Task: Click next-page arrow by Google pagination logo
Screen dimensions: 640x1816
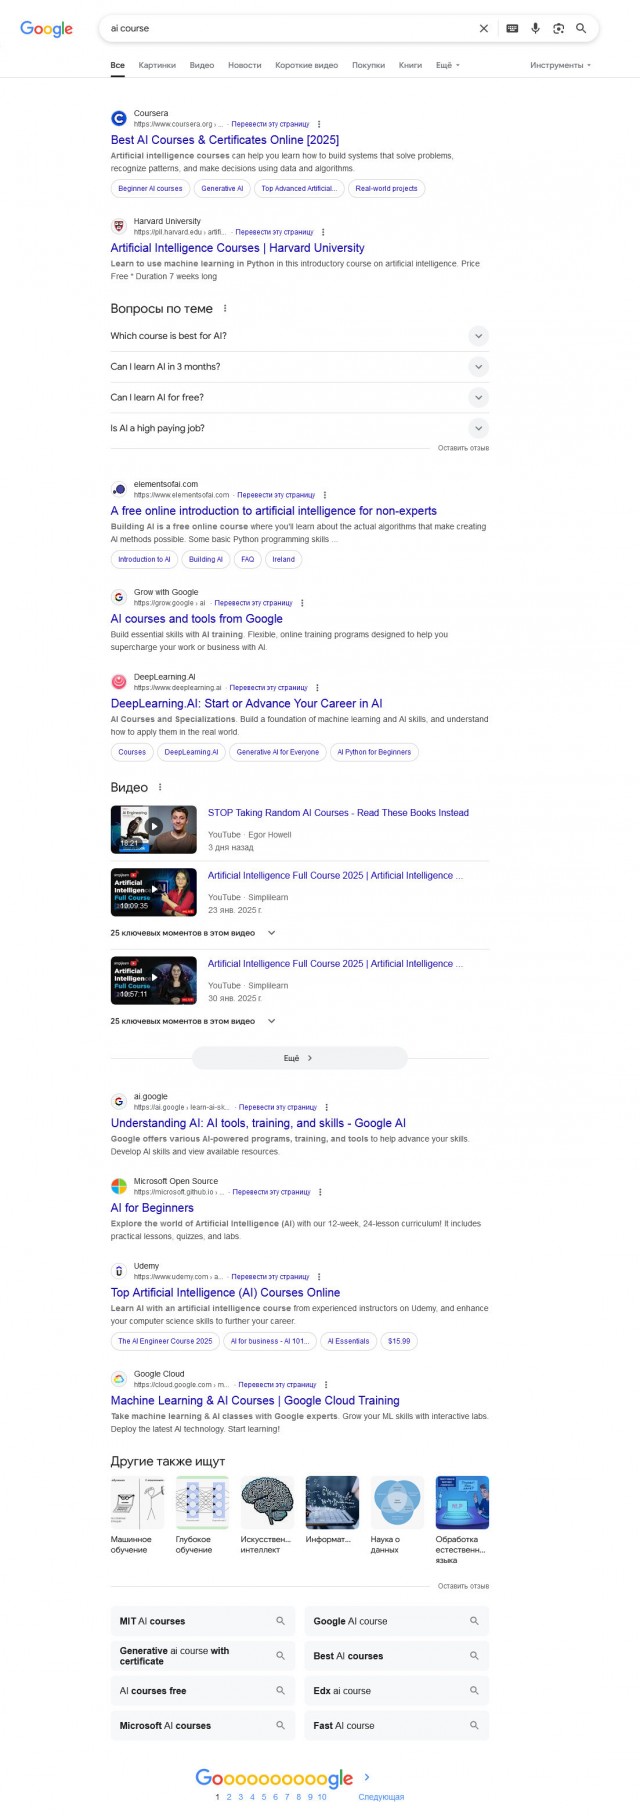Action: (367, 1776)
